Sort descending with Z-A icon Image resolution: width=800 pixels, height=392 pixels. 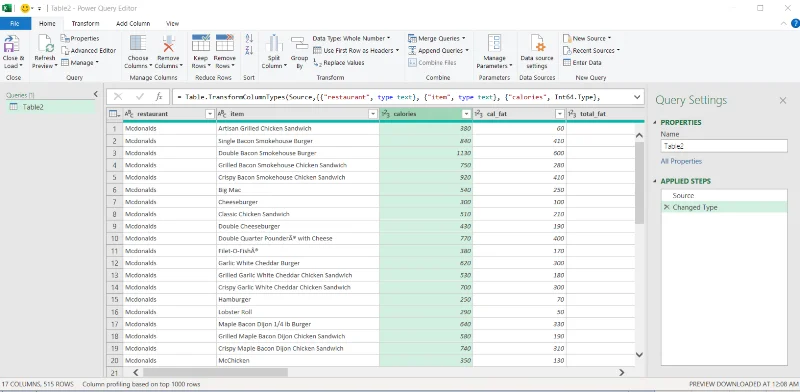[249, 50]
